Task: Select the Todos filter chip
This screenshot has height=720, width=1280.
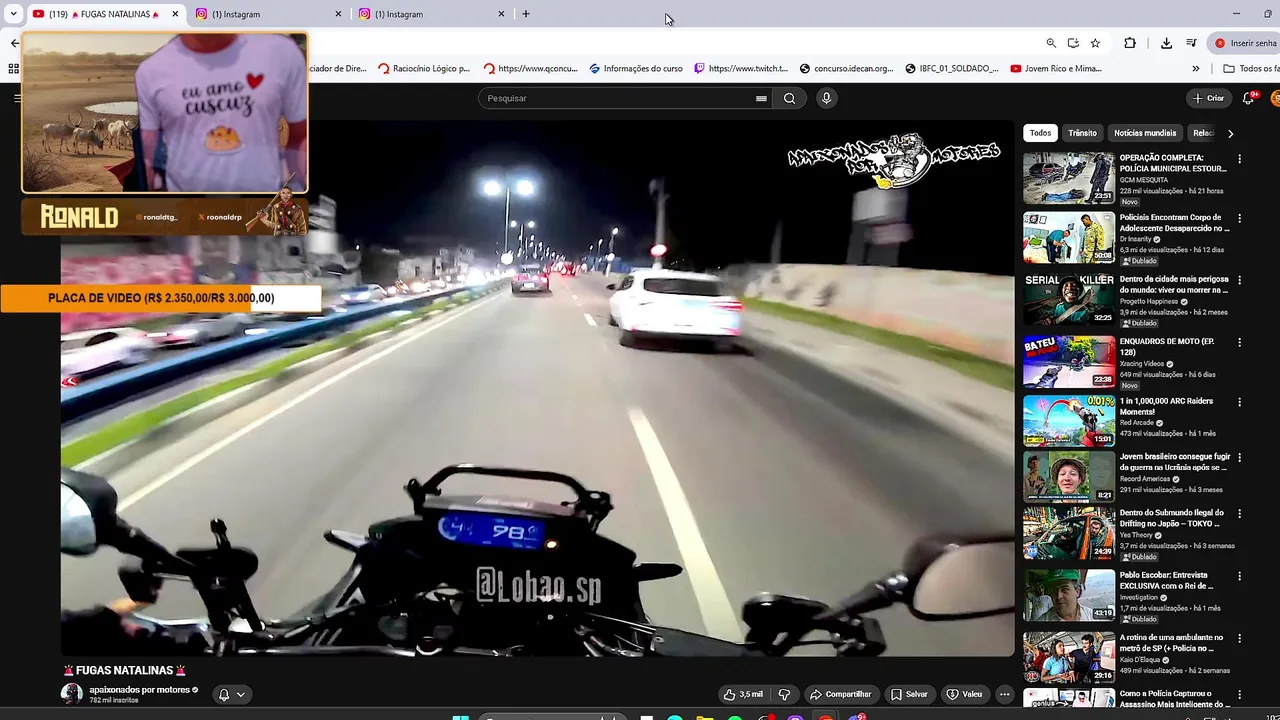Action: point(1040,133)
